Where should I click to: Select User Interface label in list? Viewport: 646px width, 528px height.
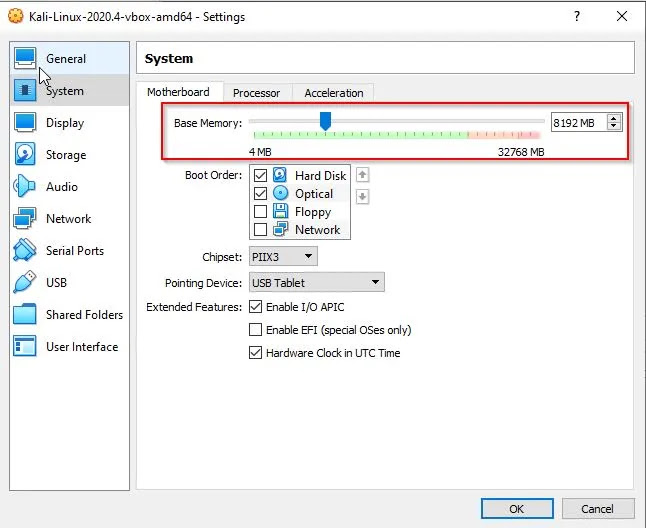pyautogui.click(x=82, y=346)
